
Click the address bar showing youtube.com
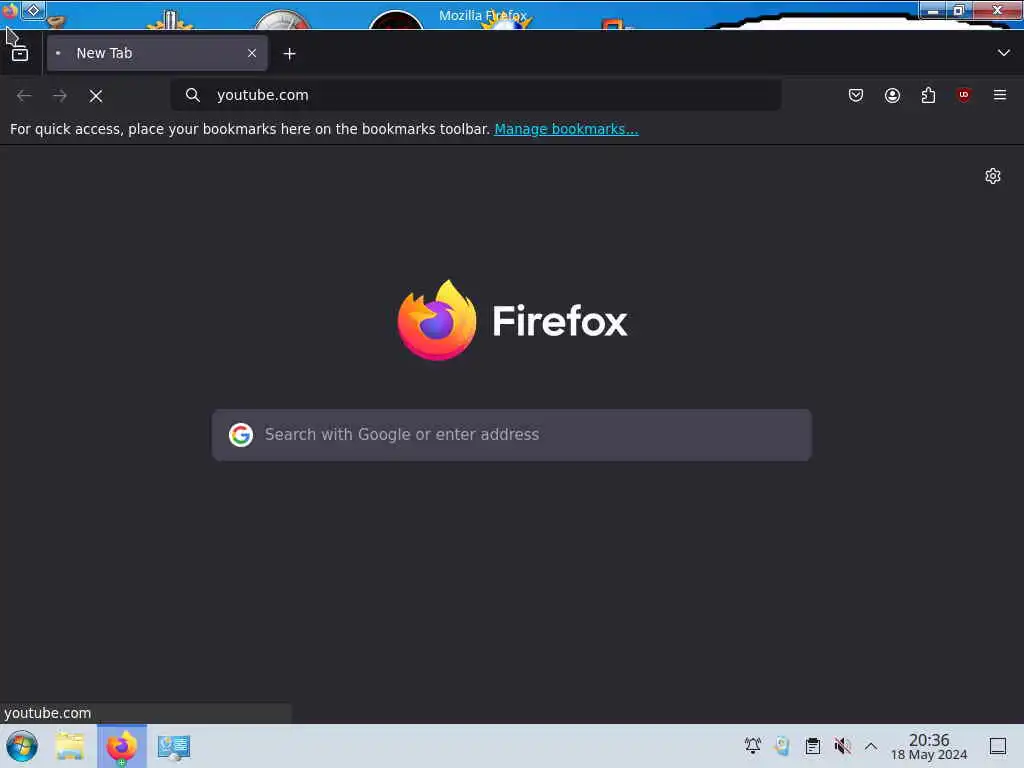(476, 95)
